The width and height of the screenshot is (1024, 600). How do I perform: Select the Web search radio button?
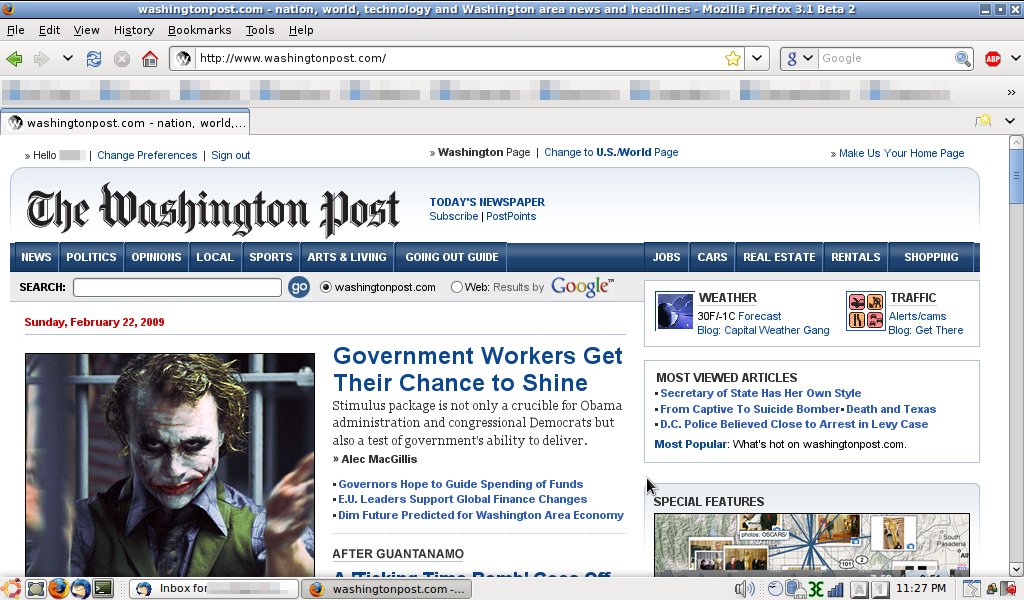pyautogui.click(x=457, y=287)
